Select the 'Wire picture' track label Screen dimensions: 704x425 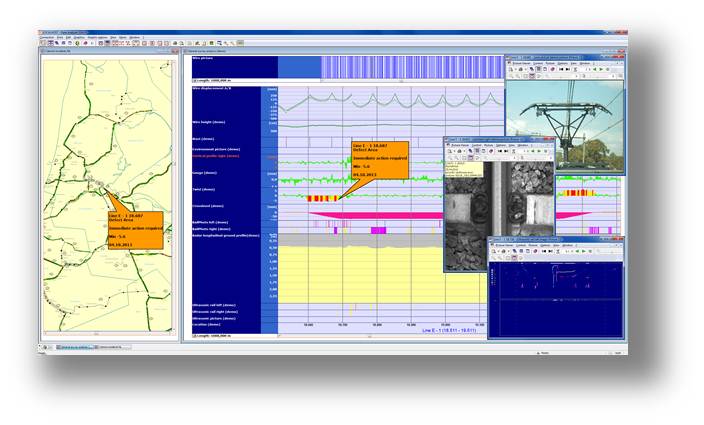point(202,58)
